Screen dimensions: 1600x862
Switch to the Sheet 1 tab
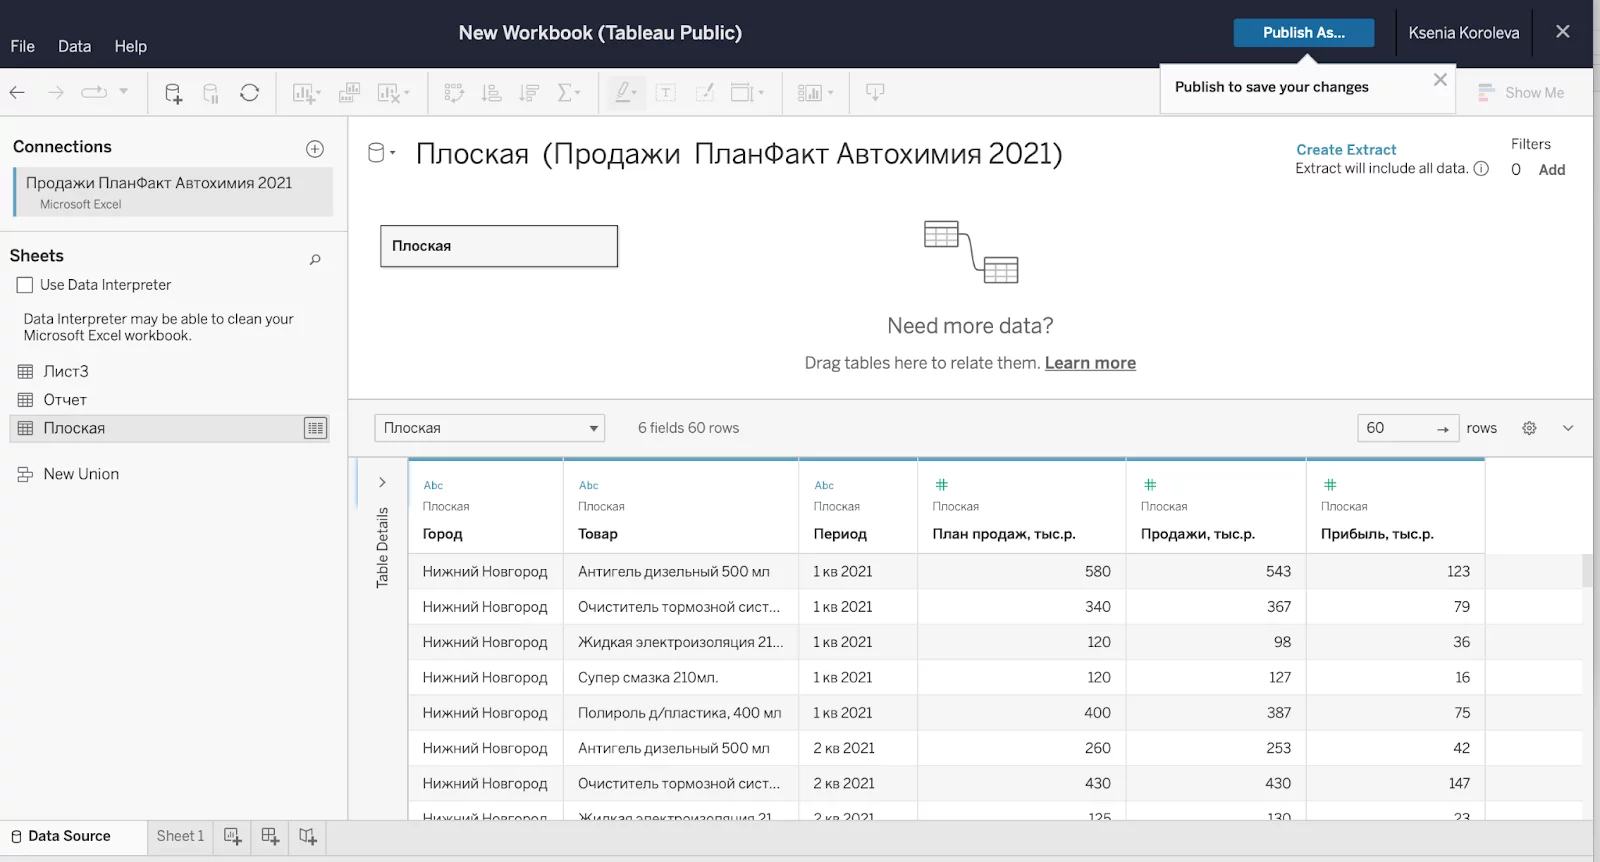(x=180, y=837)
